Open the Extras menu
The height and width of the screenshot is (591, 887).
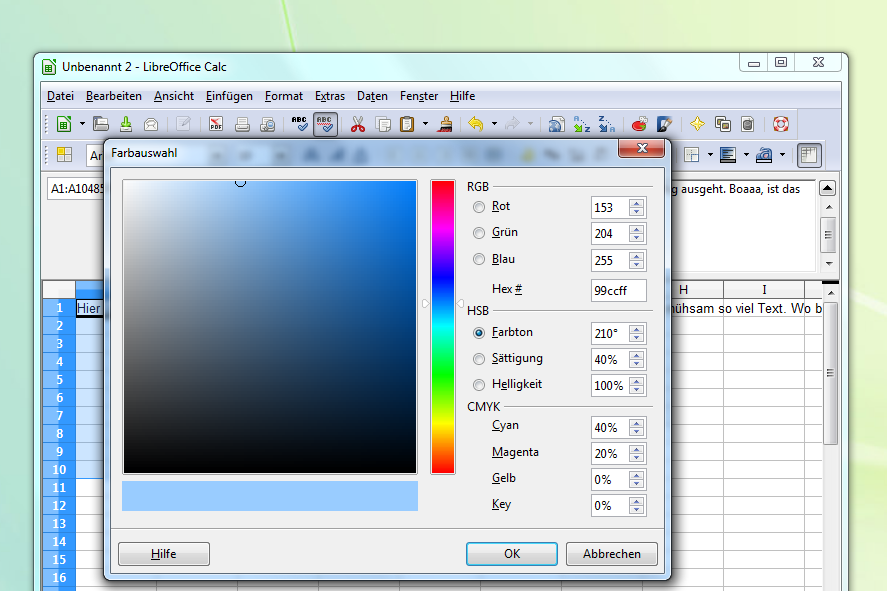point(330,96)
